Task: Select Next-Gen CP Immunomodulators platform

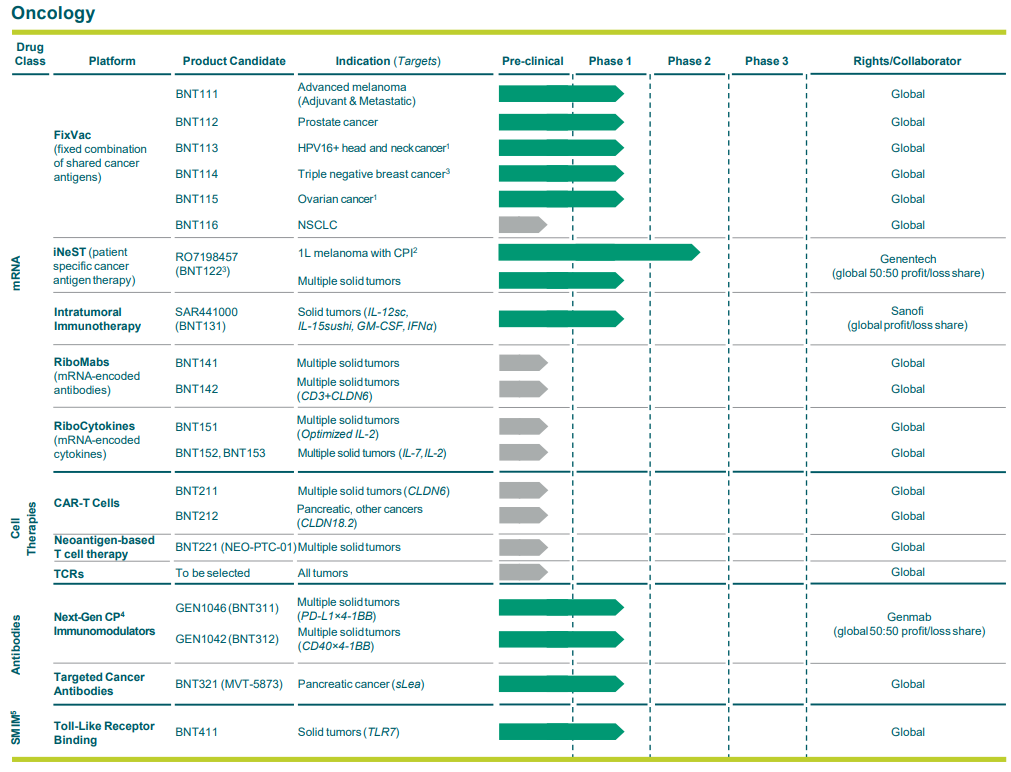Action: pyautogui.click(x=104, y=624)
